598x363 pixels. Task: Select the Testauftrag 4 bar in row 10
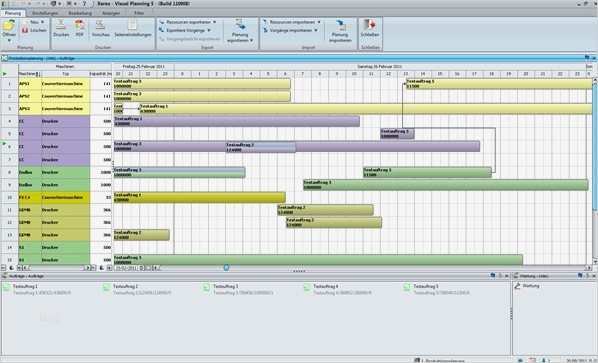point(199,197)
